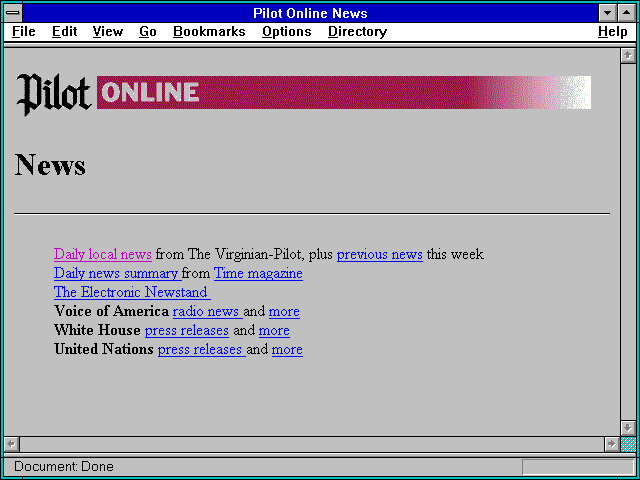Click the vertical scrollbar up arrow
This screenshot has height=480, width=640.
[628, 56]
